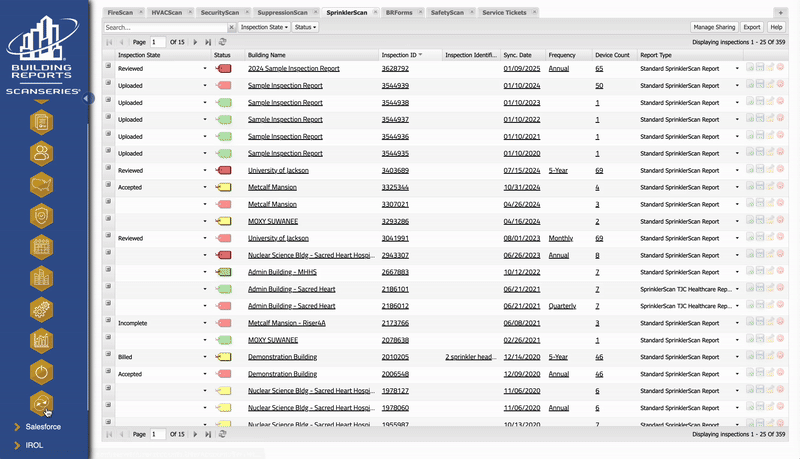
Task: Go to next page using top arrow
Action: point(195,42)
